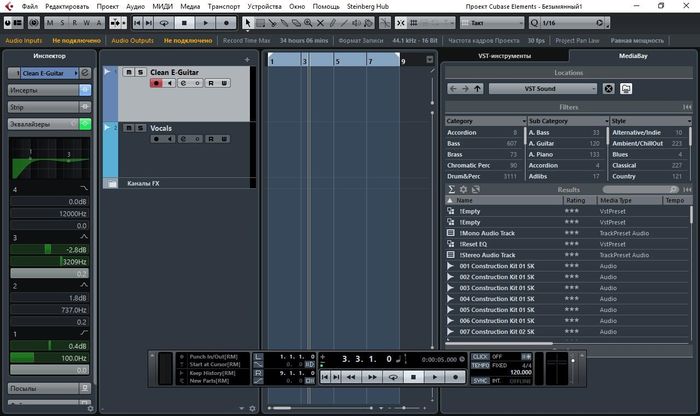This screenshot has height=416, width=700.
Task: Toggle Snap to Zero Crossing button
Action: 385,23
